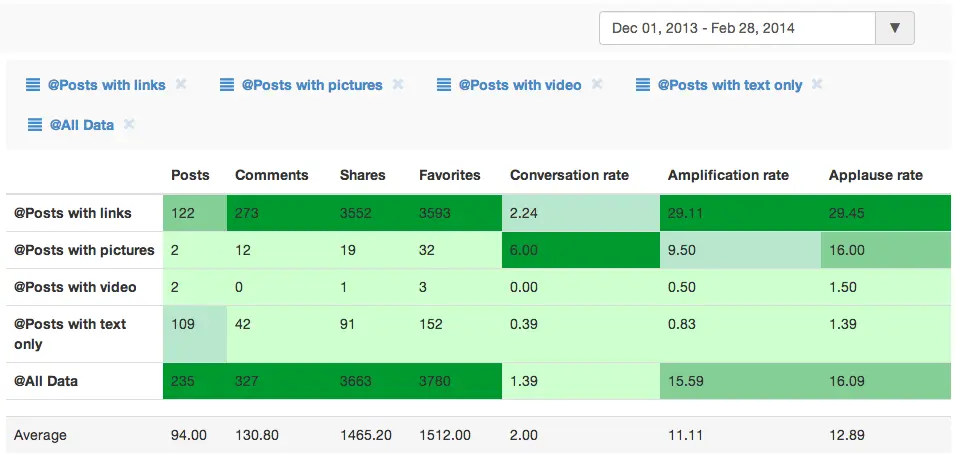This screenshot has height=460, width=956.
Task: Click the list icon beside Posts with links
Action: pyautogui.click(x=33, y=85)
